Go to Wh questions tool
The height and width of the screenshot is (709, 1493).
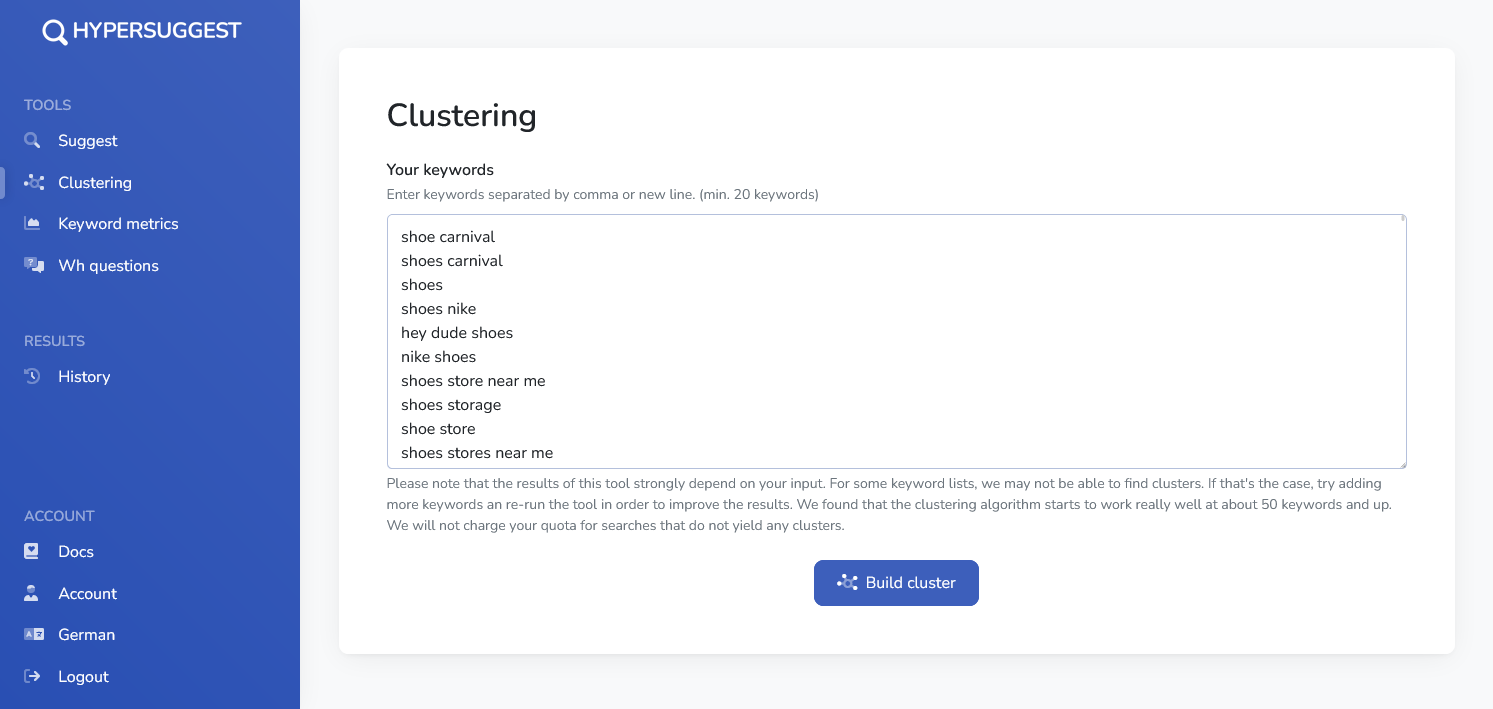pos(108,265)
